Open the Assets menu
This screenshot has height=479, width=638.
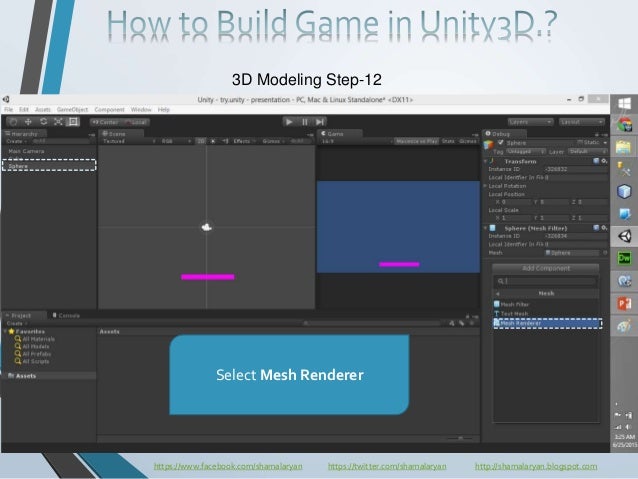pos(43,109)
